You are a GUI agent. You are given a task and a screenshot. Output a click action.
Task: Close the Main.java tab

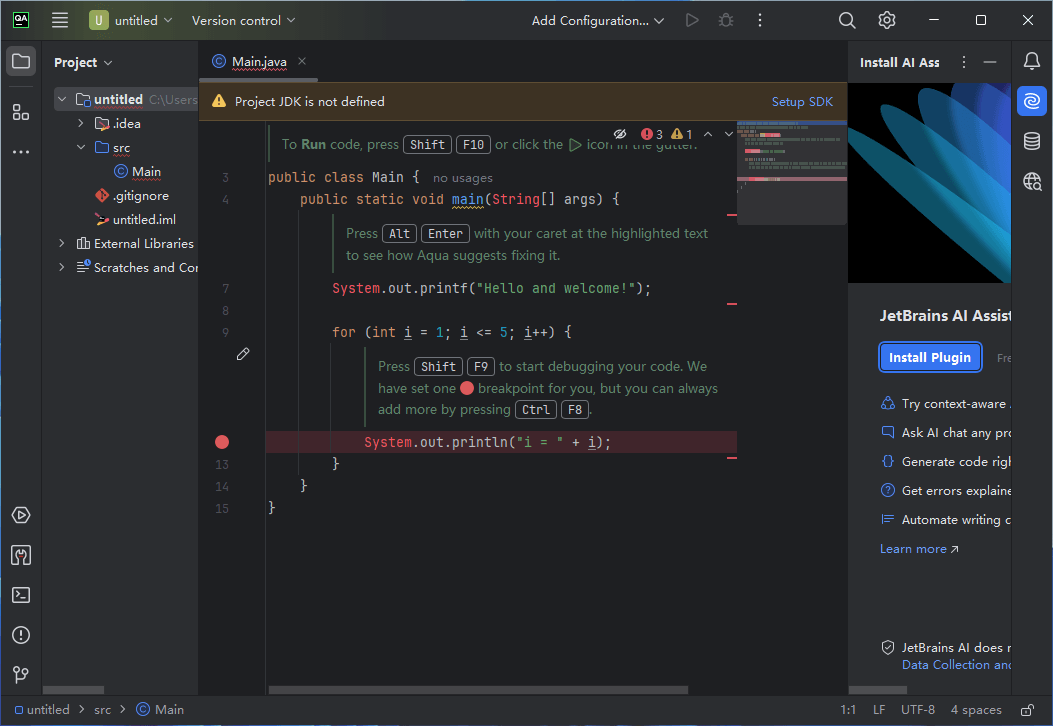coord(302,61)
